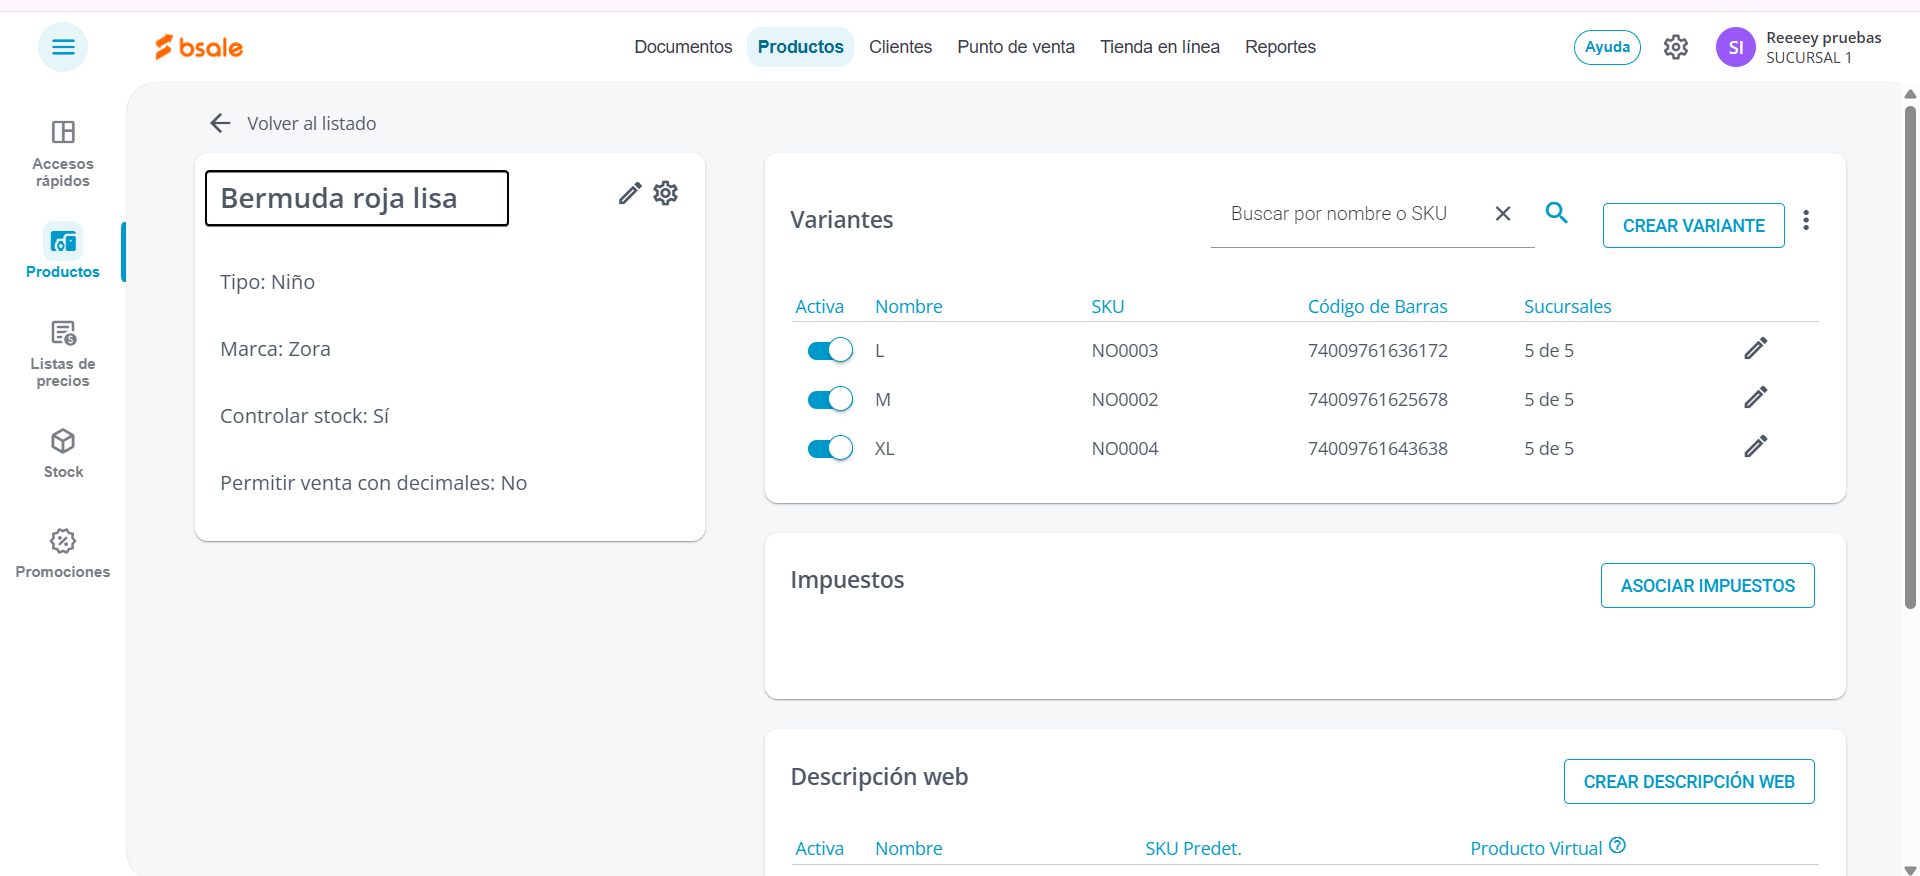Open Punto de venta menu
Viewport: 1920px width, 876px height.
coord(1016,47)
